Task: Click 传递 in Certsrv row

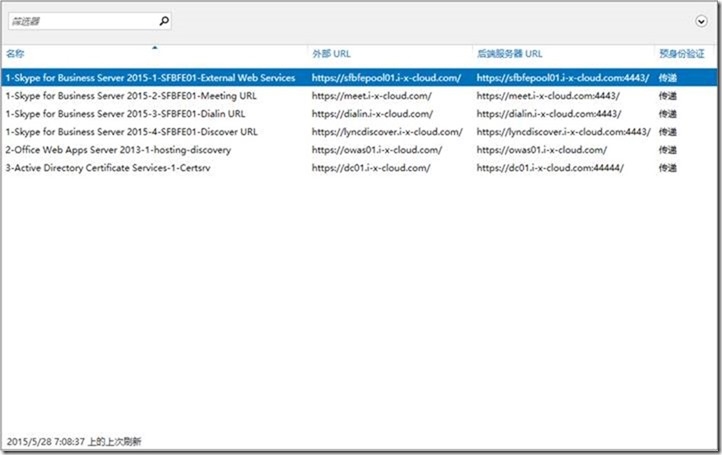Action: click(x=668, y=168)
